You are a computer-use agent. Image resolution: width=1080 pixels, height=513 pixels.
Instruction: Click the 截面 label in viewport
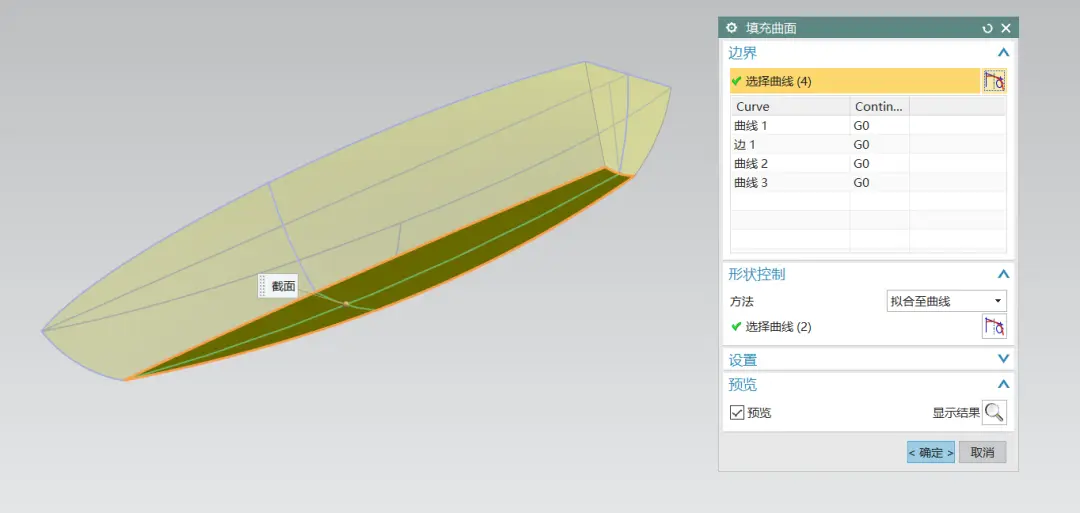tap(283, 286)
